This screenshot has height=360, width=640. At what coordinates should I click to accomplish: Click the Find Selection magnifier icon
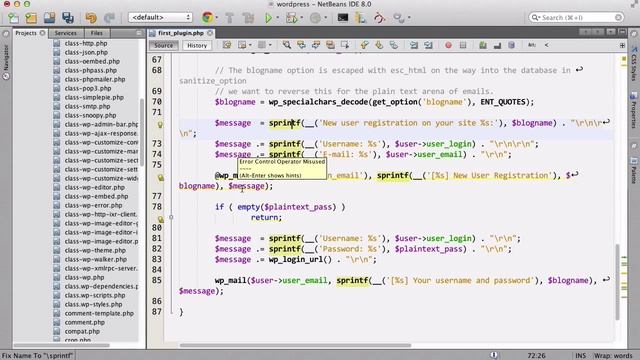[x=287, y=45]
